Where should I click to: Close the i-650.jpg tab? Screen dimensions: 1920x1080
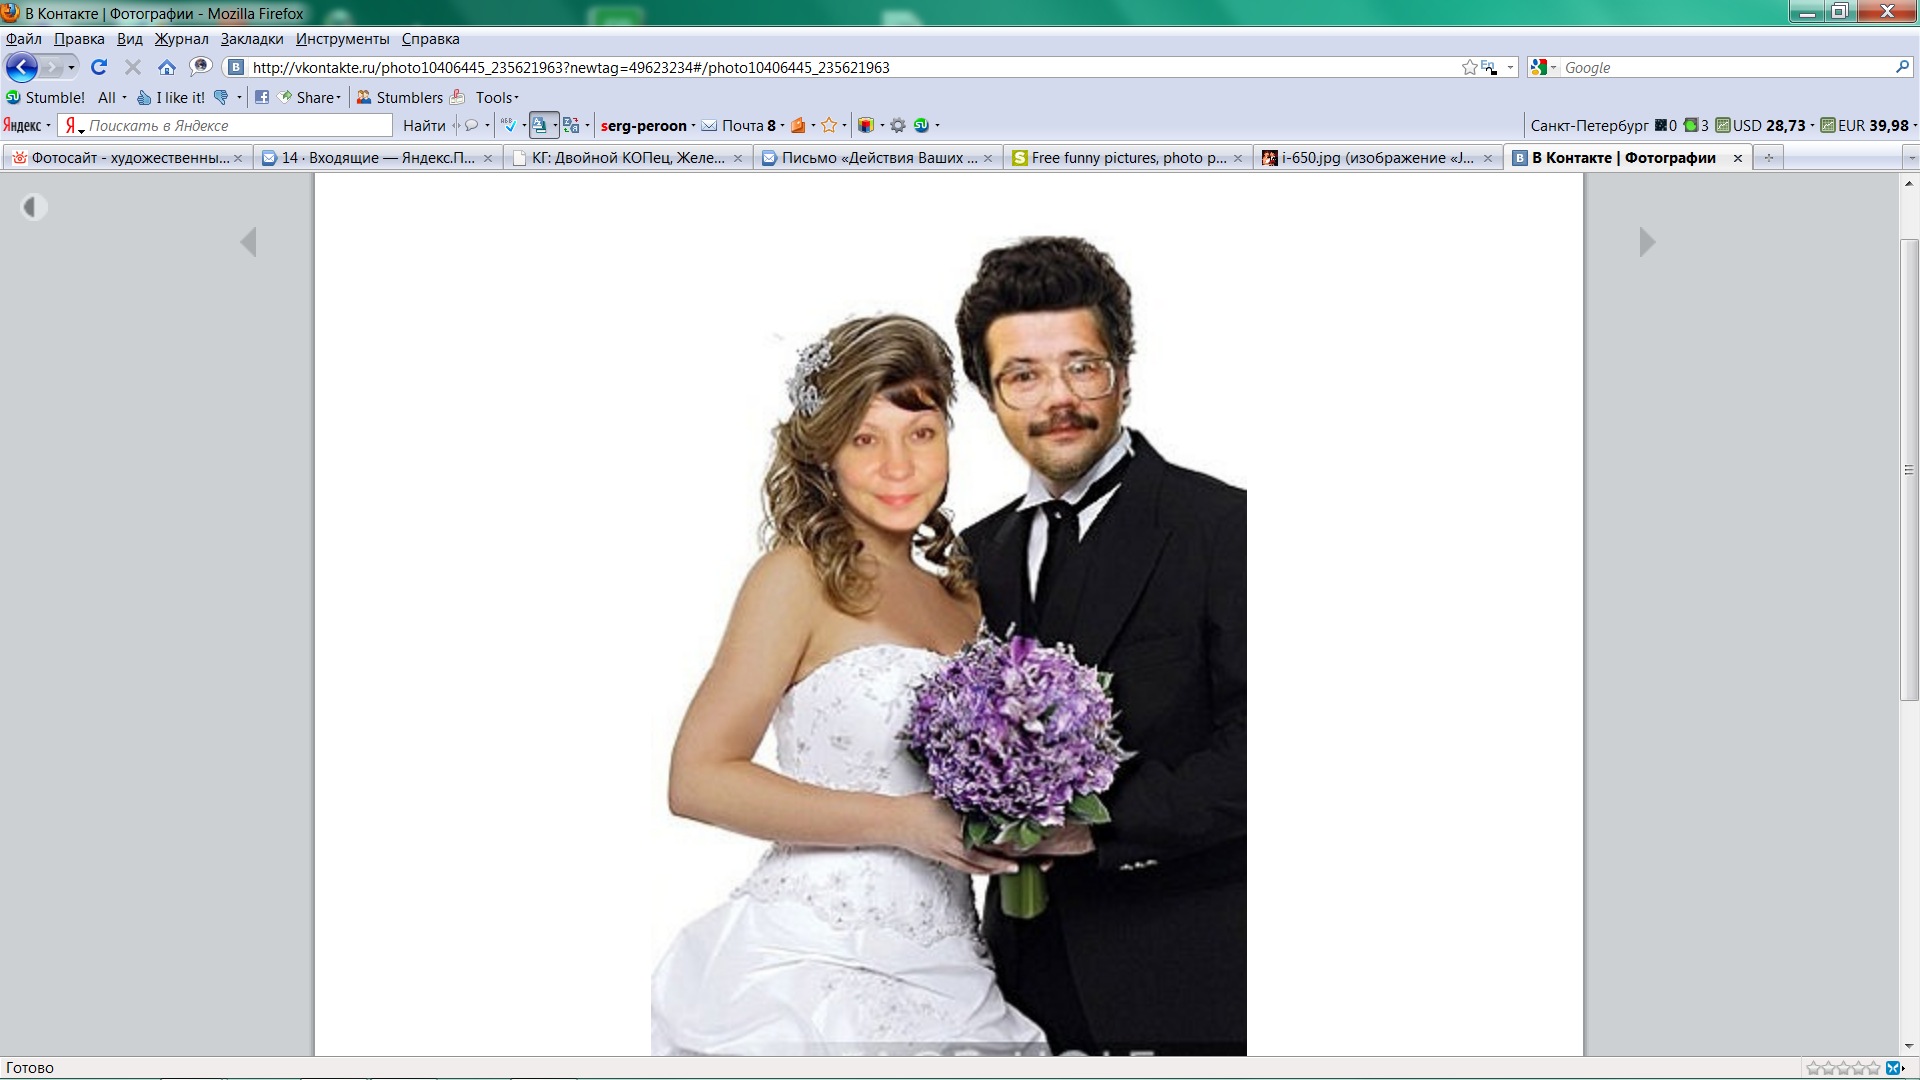point(1488,158)
